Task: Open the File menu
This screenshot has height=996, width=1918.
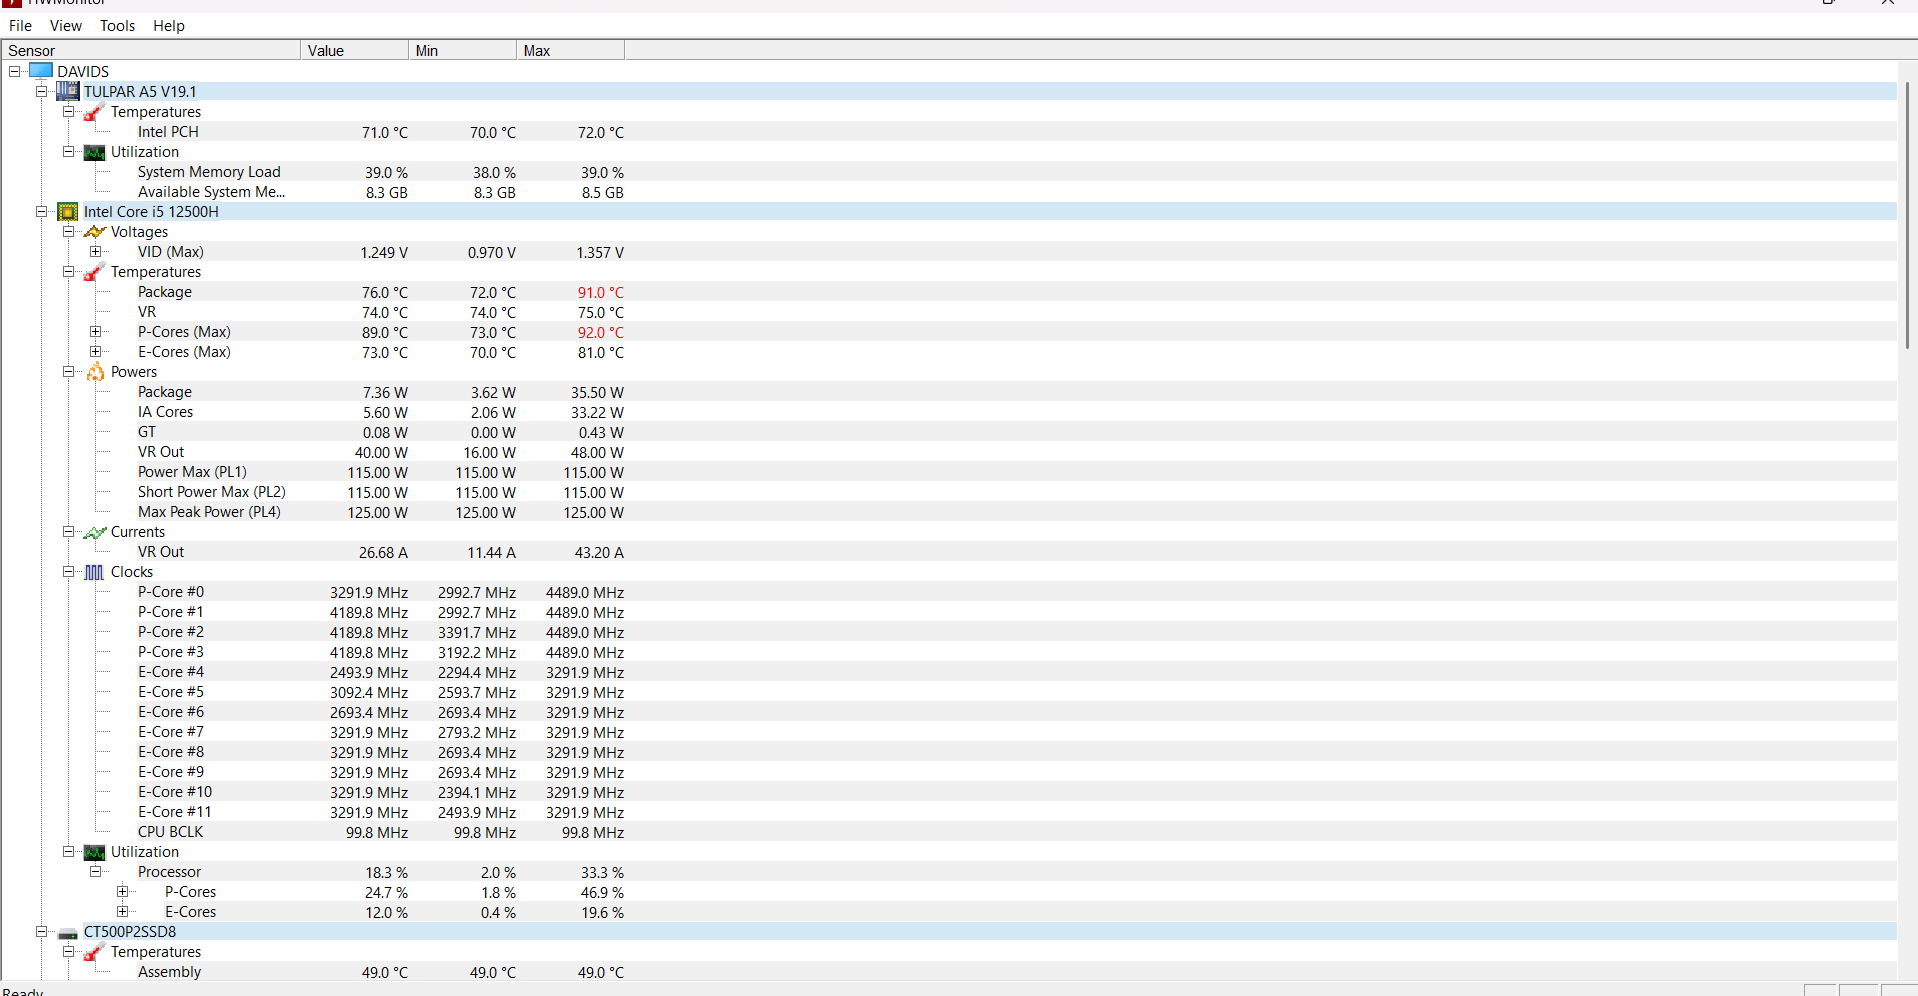Action: click(x=20, y=26)
